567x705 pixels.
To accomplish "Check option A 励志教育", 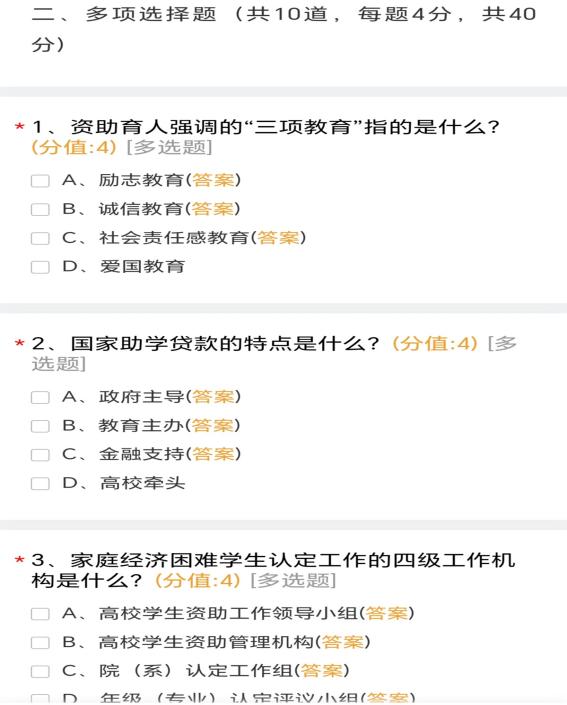I will pos(40,181).
